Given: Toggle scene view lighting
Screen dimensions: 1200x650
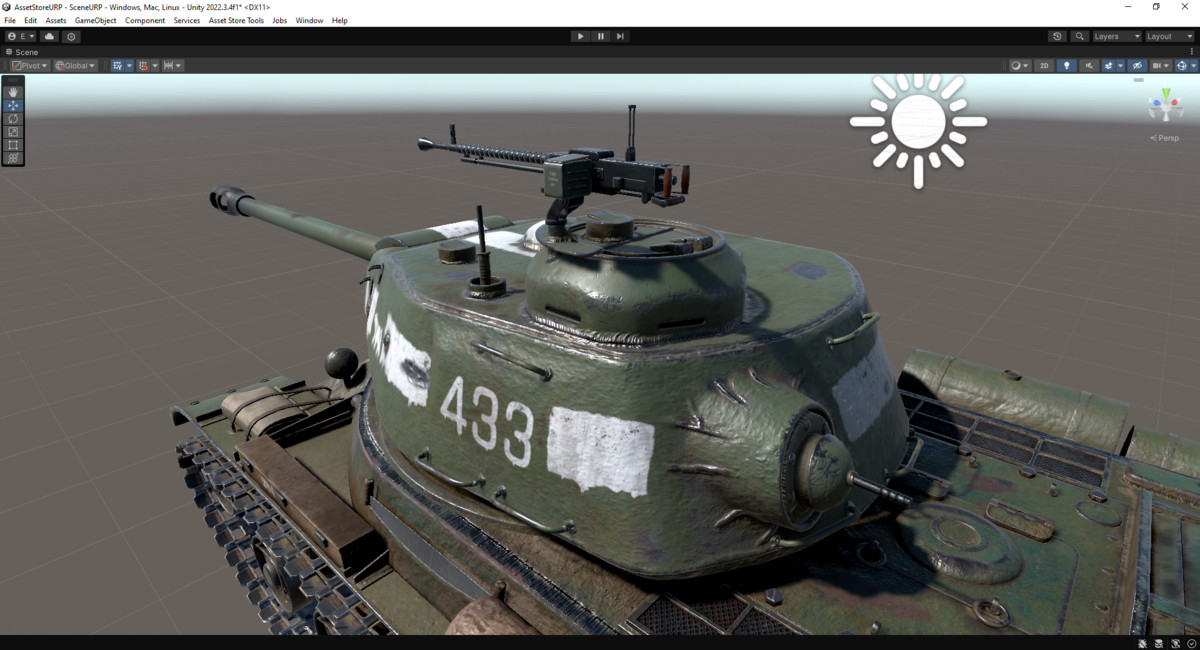Looking at the screenshot, I should coord(1066,65).
